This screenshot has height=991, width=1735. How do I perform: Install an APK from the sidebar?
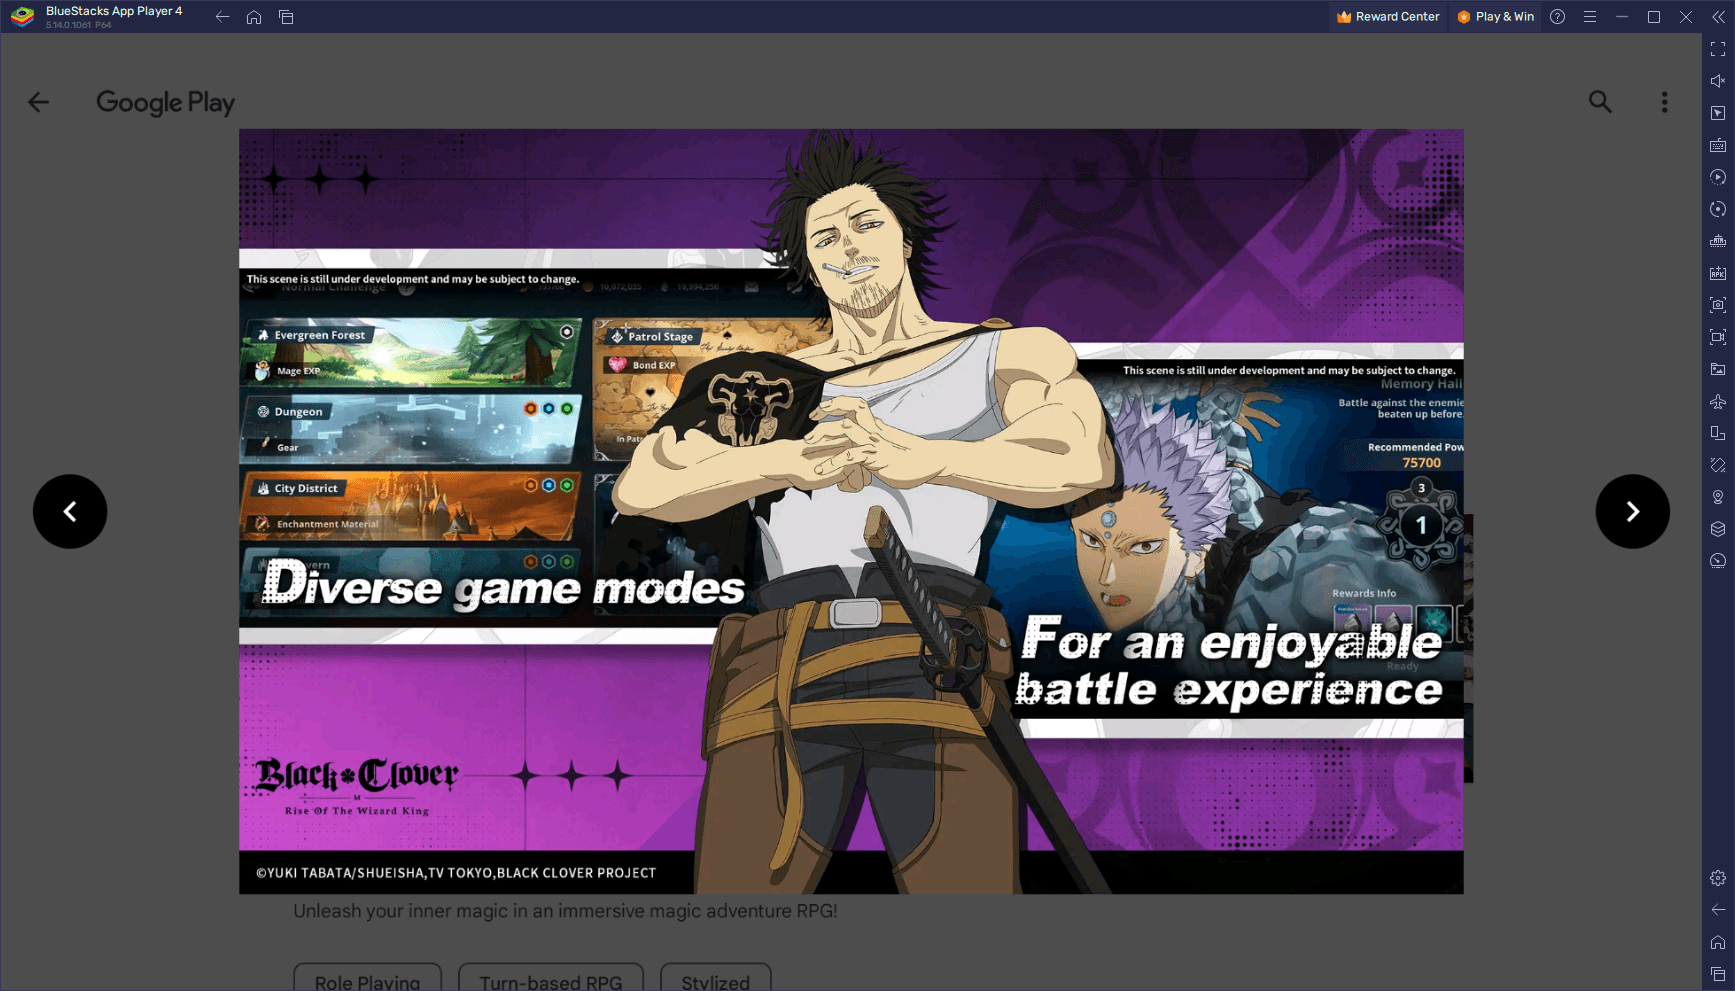coord(1718,273)
